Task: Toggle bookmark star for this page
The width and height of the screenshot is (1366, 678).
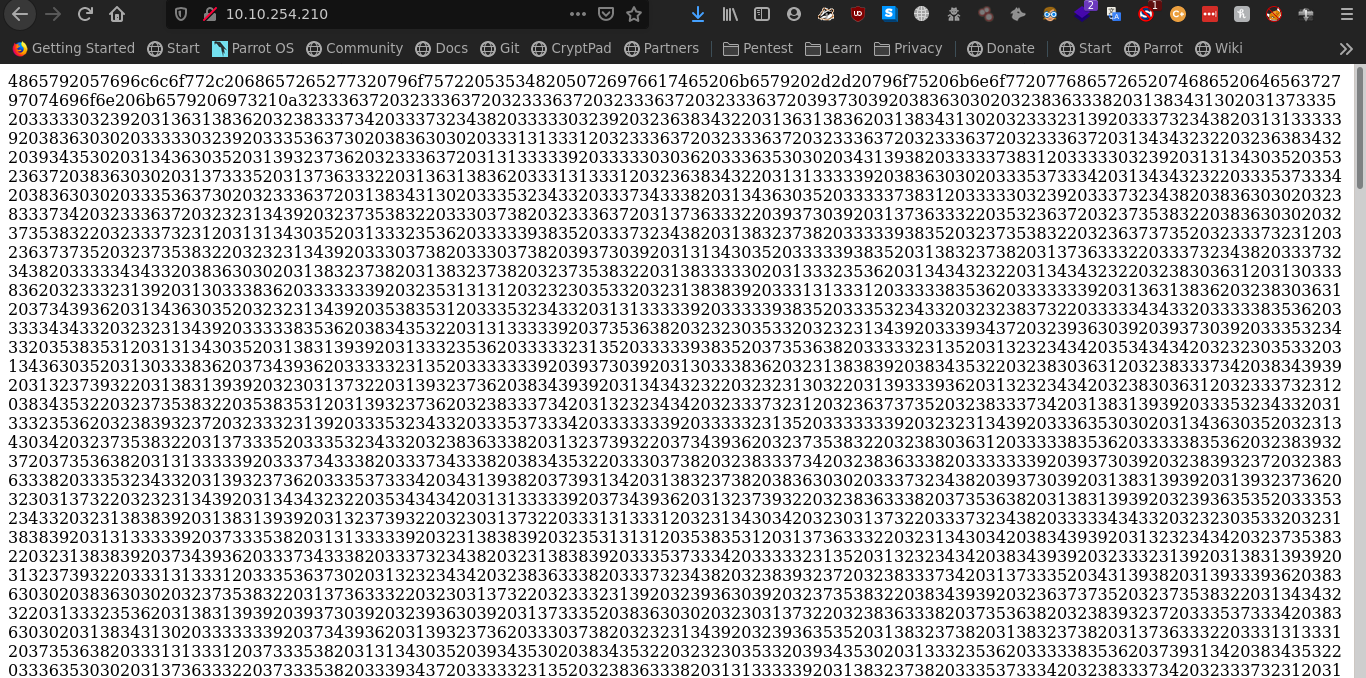Action: coord(634,14)
